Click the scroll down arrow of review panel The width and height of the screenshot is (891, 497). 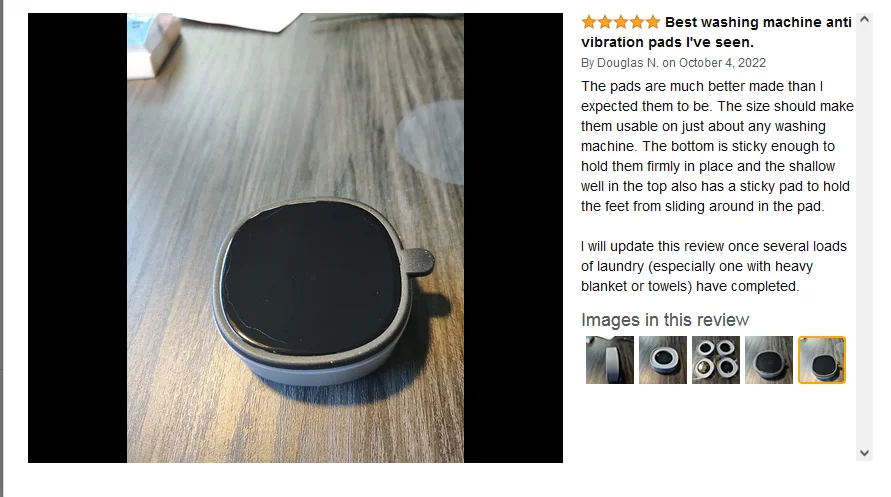click(864, 453)
